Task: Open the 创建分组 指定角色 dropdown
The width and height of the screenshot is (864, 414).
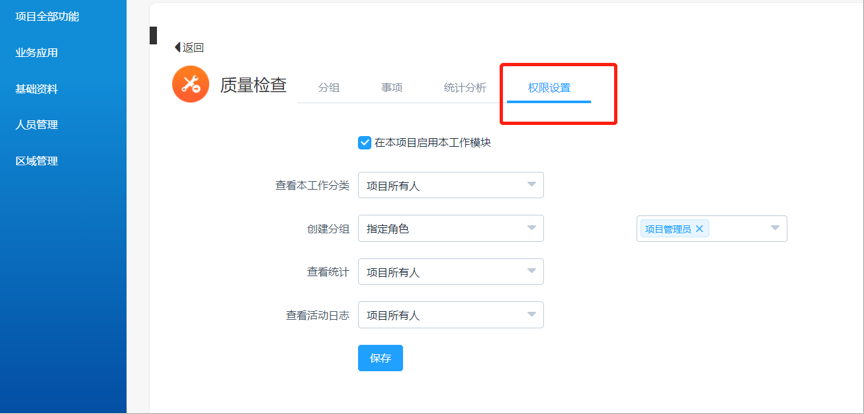Action: click(x=451, y=228)
